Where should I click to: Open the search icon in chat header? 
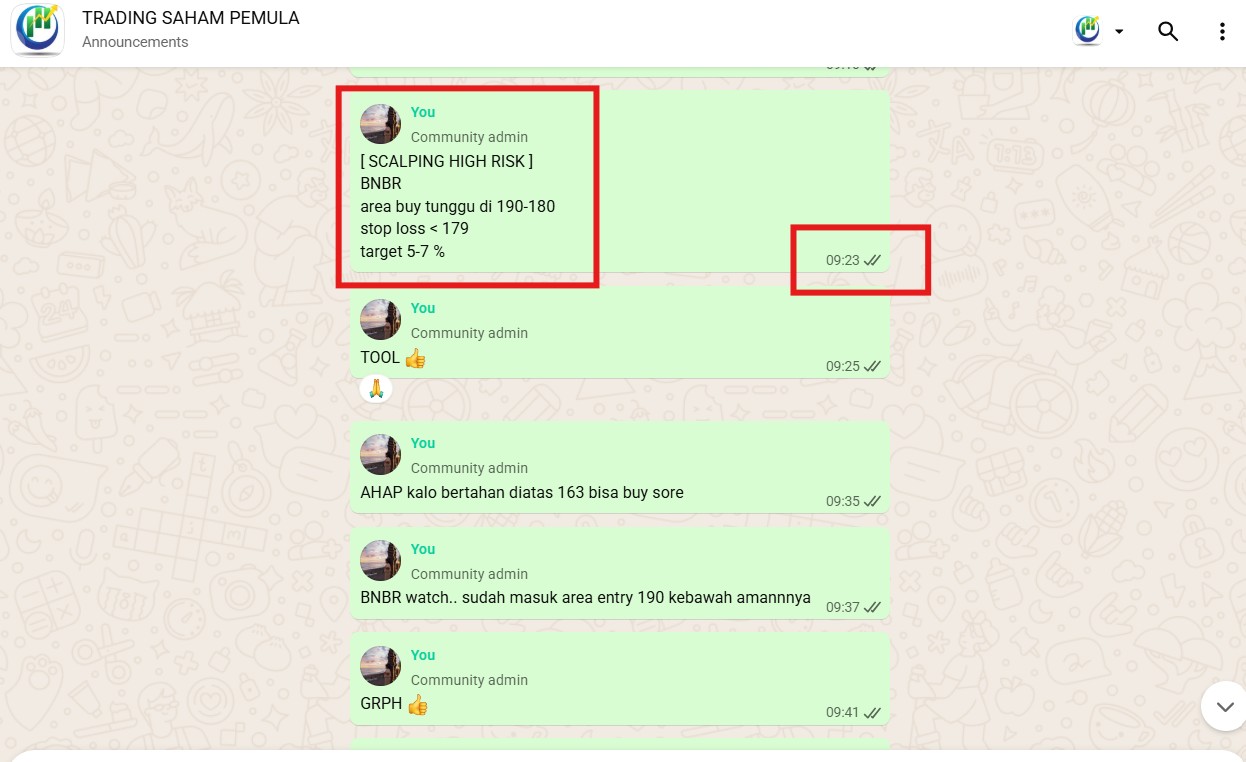(1168, 31)
